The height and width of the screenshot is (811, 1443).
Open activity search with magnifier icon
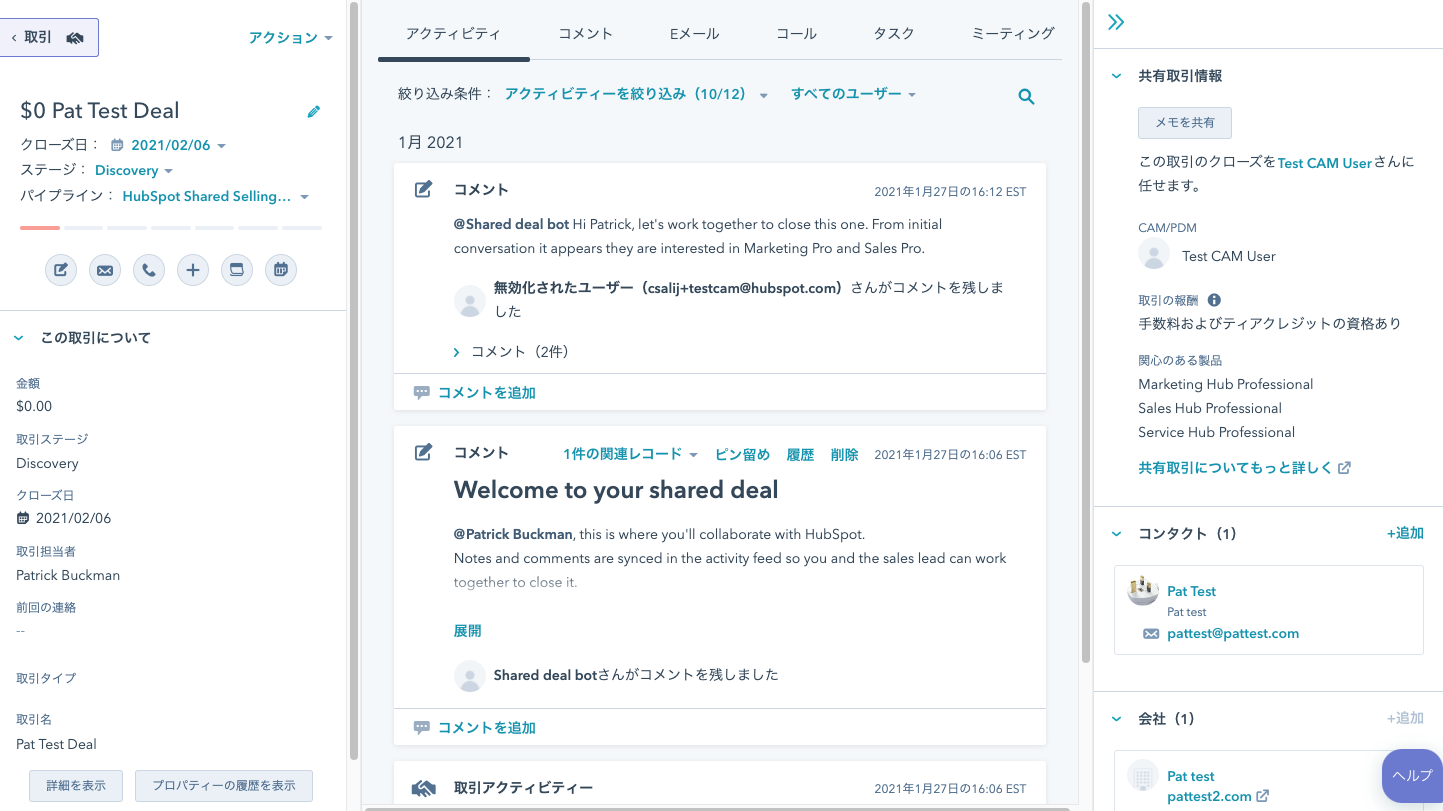1026,97
